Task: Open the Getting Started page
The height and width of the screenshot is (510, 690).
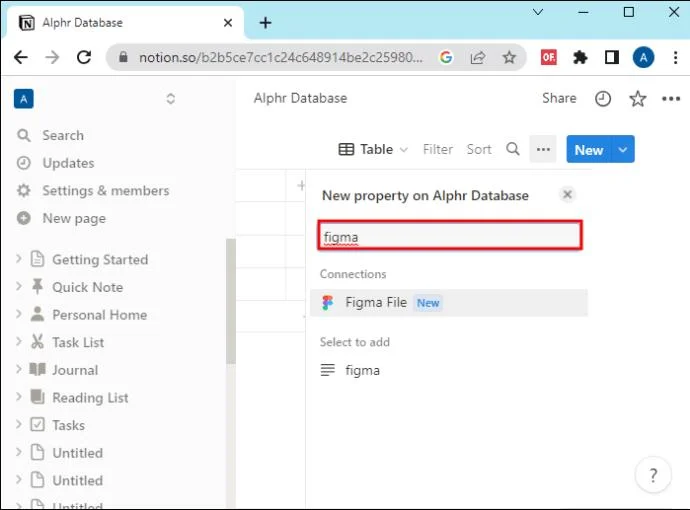Action: (x=100, y=260)
